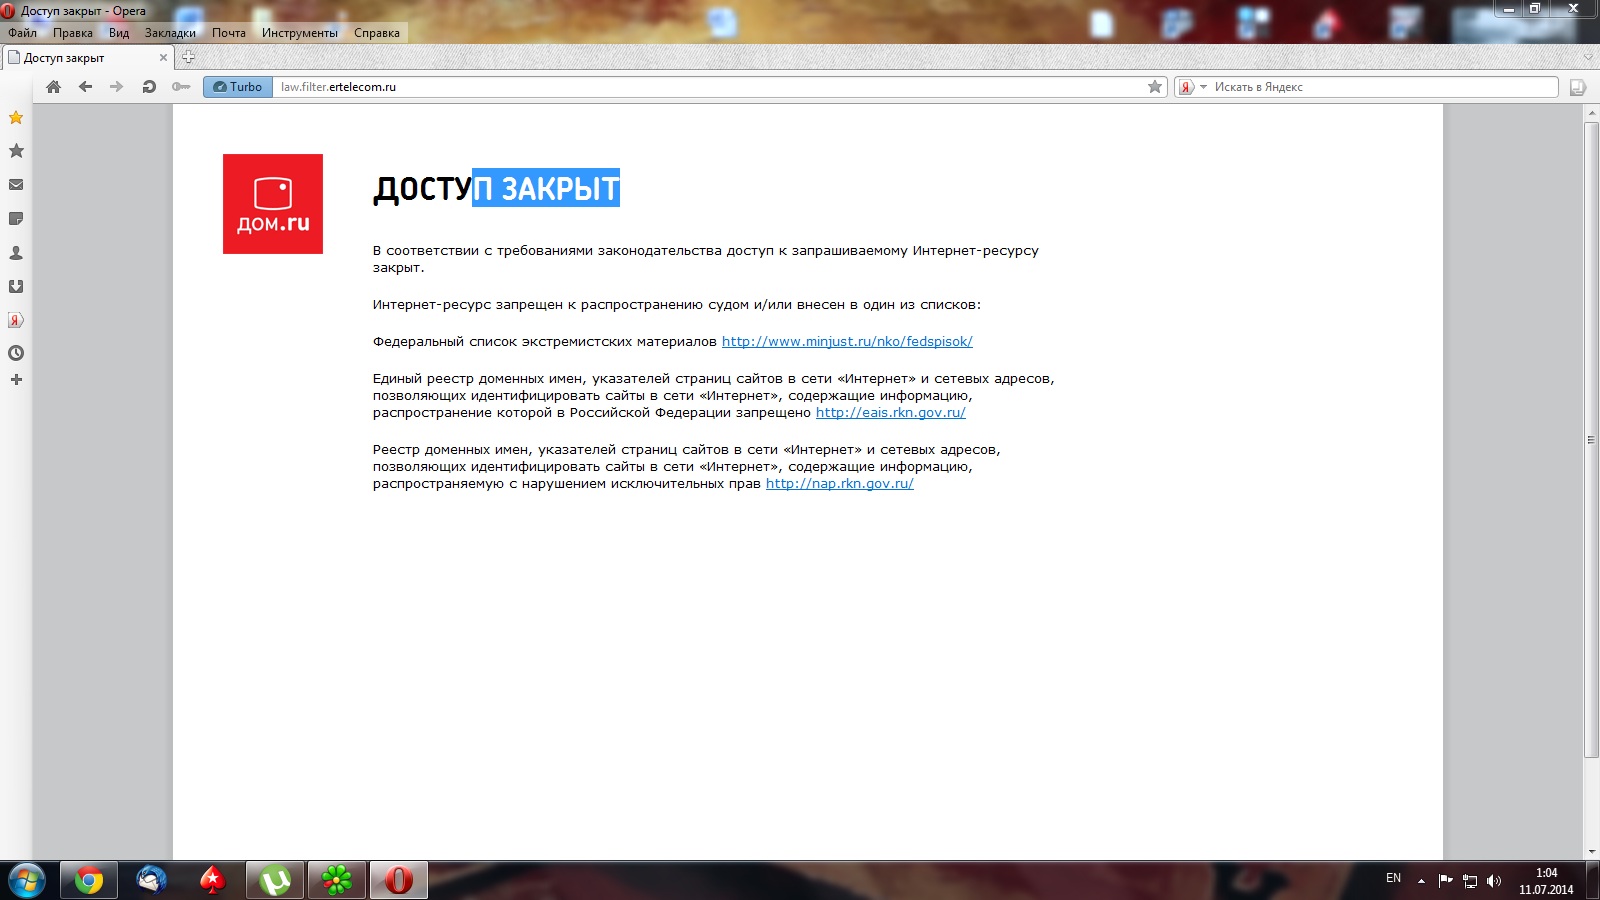This screenshot has width=1600, height=900.
Task: Click the Дом.ru logo
Action: pyautogui.click(x=273, y=204)
